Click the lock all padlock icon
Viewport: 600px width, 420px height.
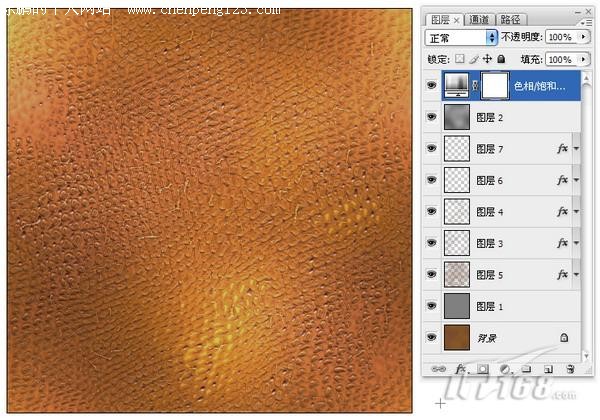click(x=501, y=60)
